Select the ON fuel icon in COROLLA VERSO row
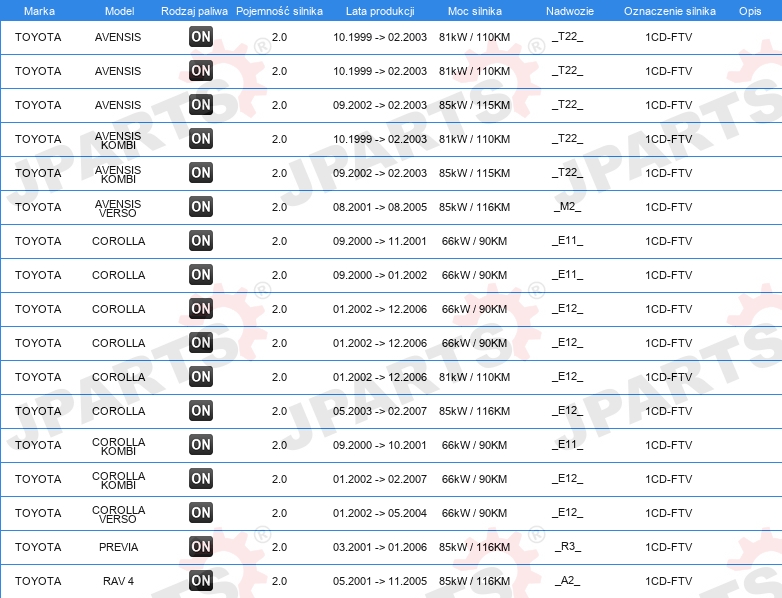 [201, 512]
